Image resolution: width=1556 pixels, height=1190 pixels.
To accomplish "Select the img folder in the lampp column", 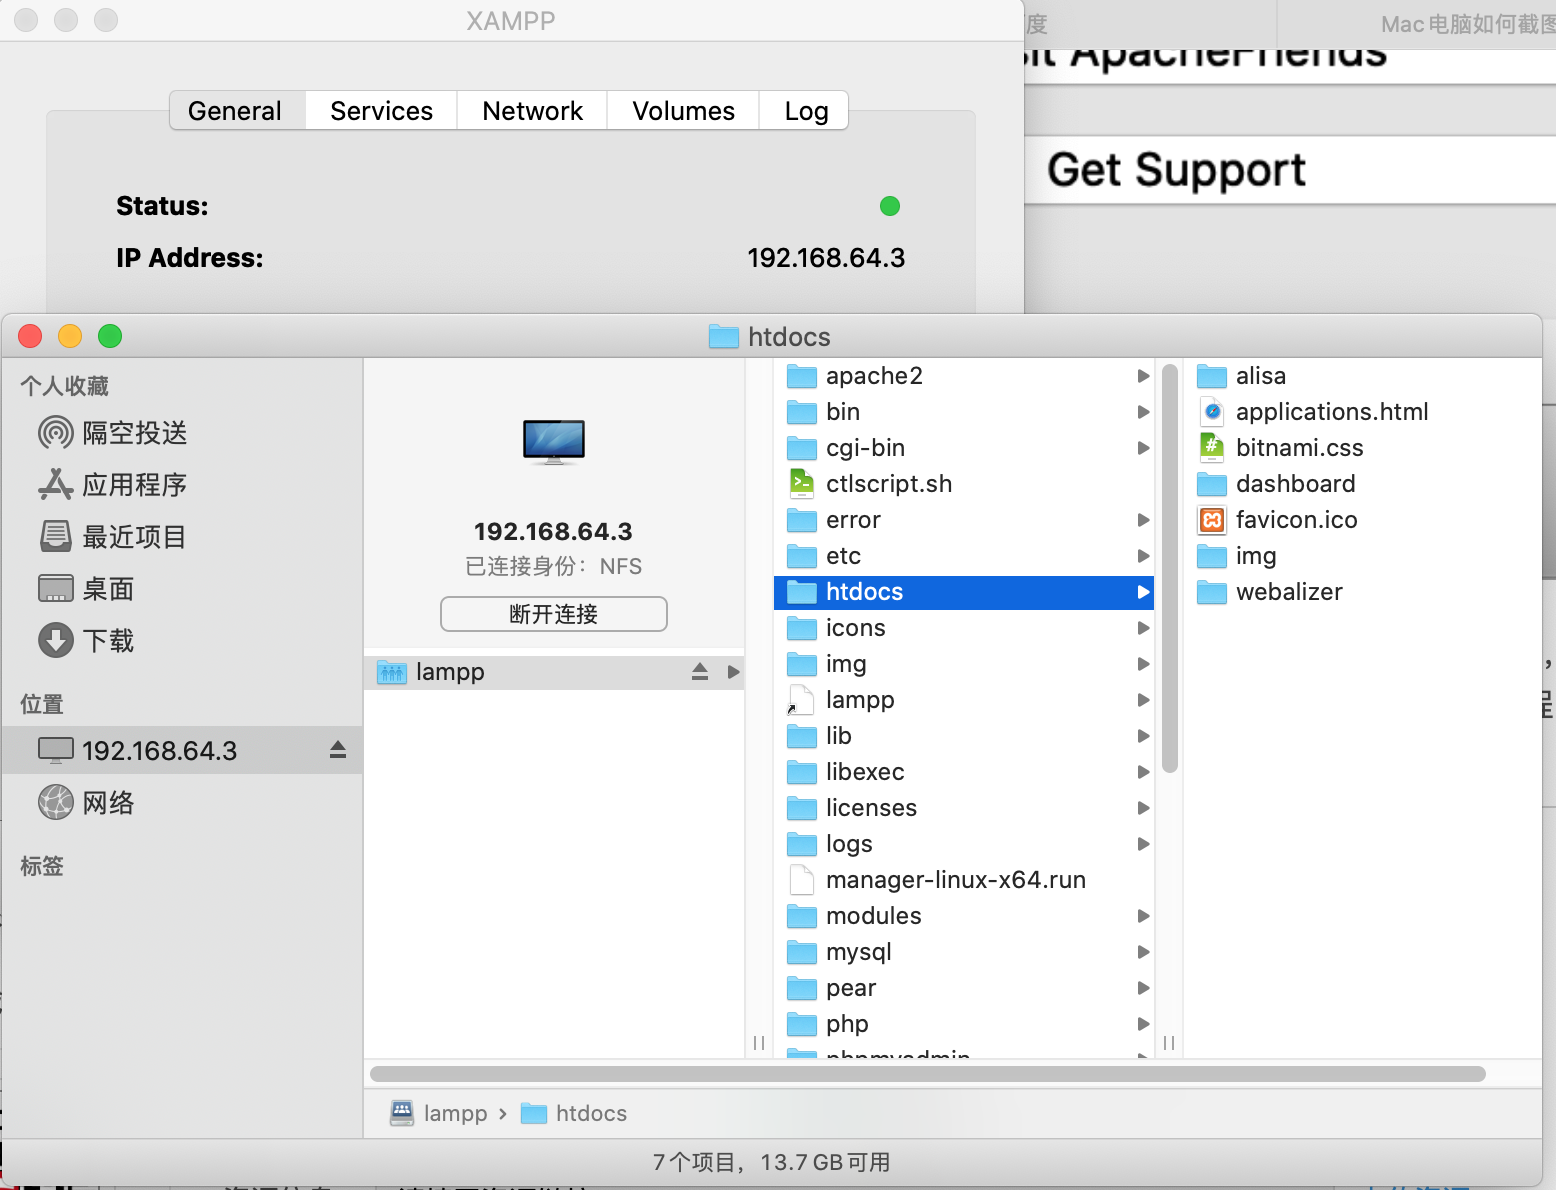I will [964, 664].
